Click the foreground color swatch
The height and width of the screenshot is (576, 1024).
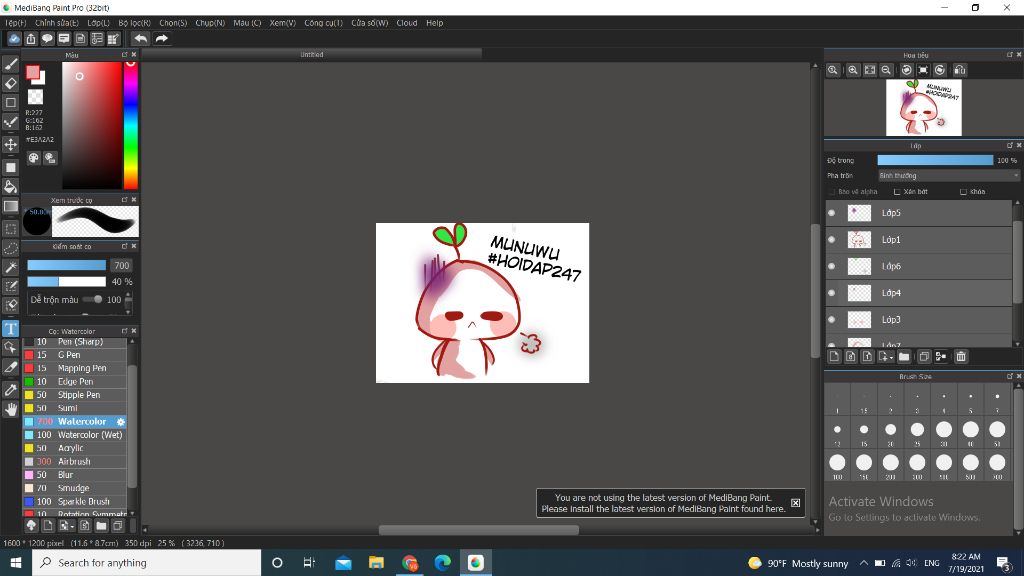(33, 72)
